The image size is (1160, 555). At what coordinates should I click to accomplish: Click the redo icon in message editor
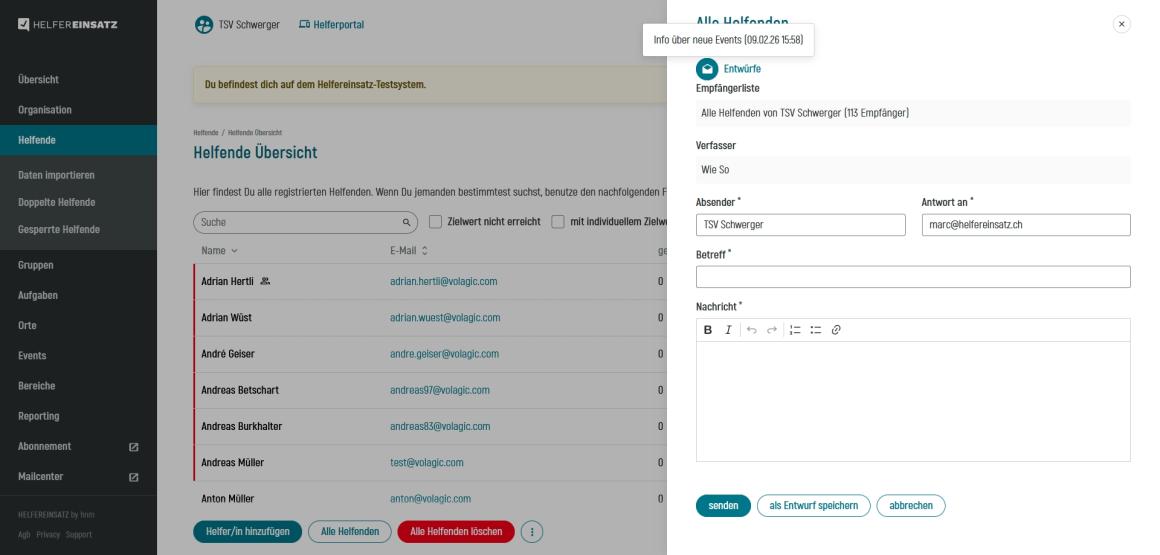[772, 330]
